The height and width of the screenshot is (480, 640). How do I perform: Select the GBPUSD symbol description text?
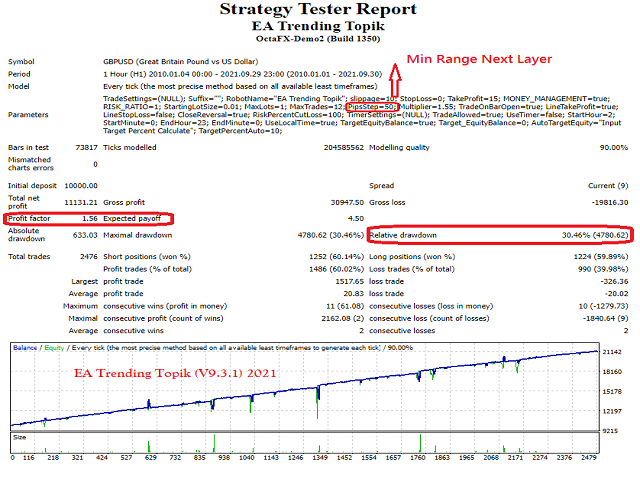180,62
